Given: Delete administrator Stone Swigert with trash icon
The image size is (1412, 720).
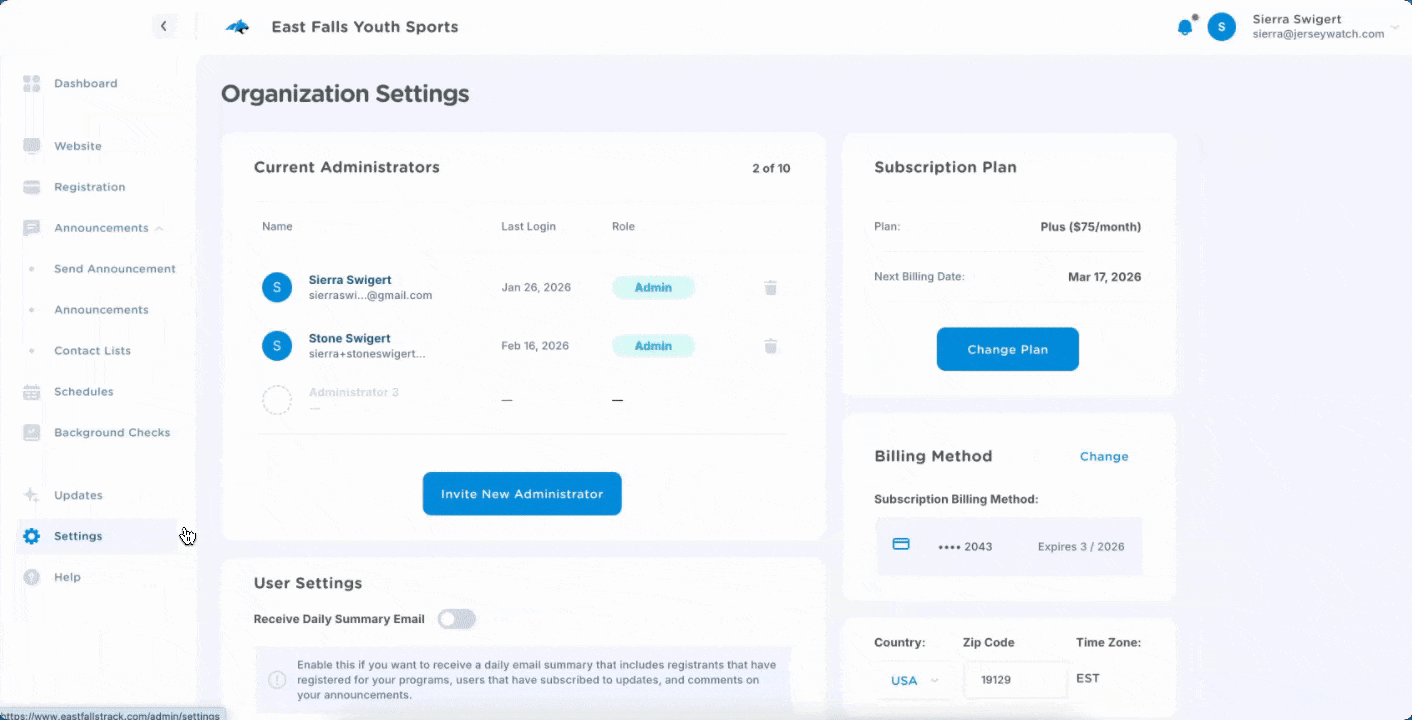Looking at the screenshot, I should 771,346.
